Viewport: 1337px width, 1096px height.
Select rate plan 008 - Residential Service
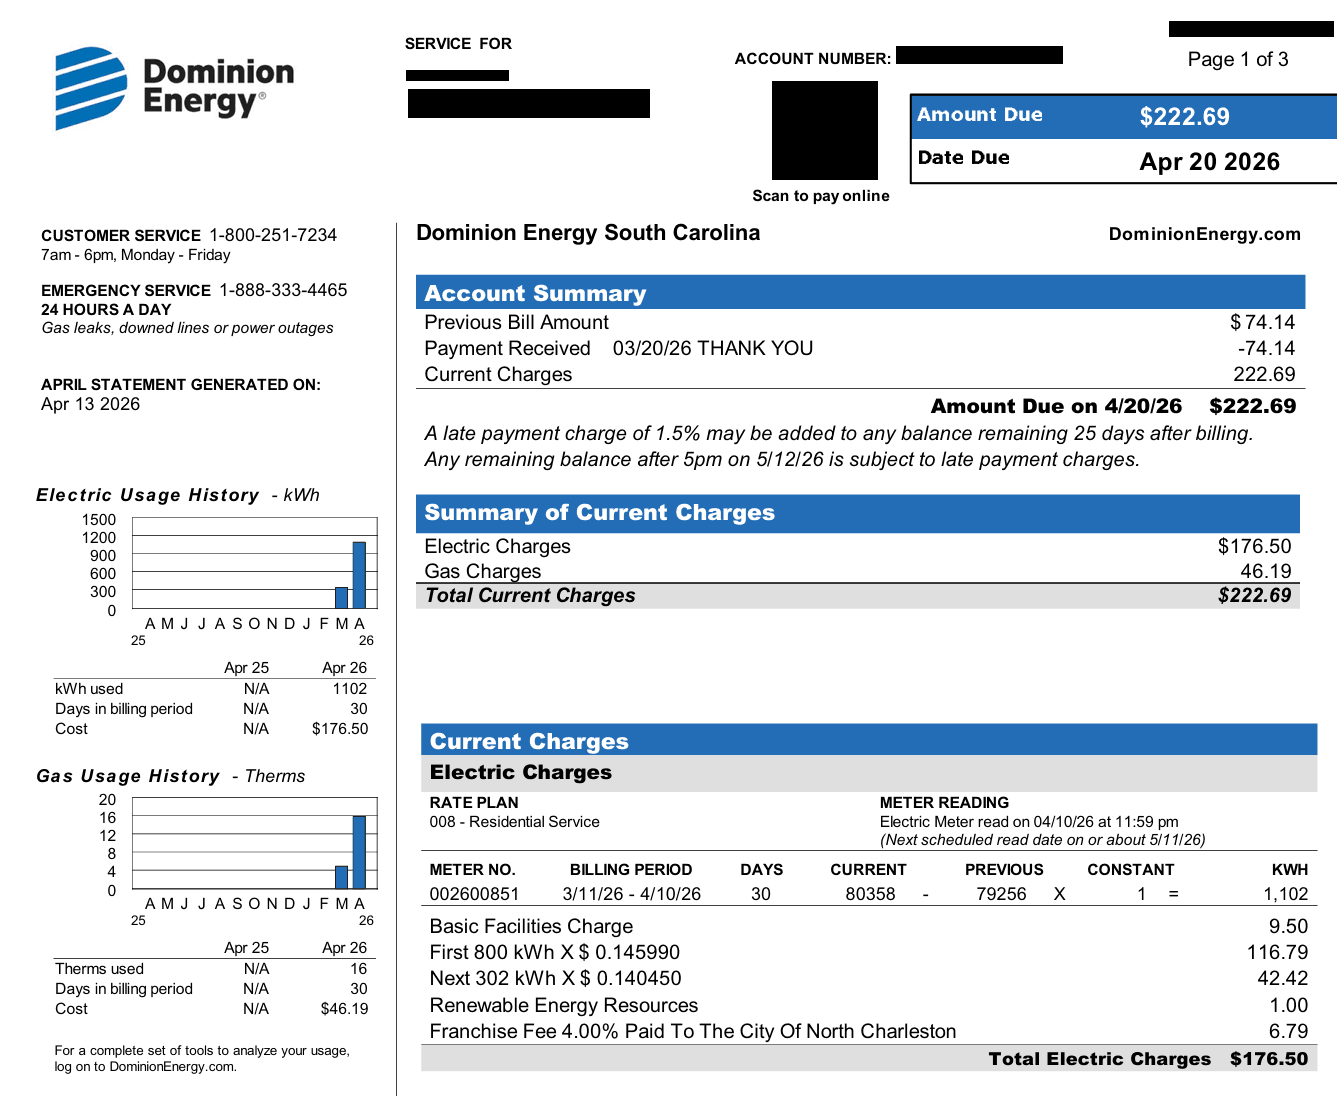point(515,822)
